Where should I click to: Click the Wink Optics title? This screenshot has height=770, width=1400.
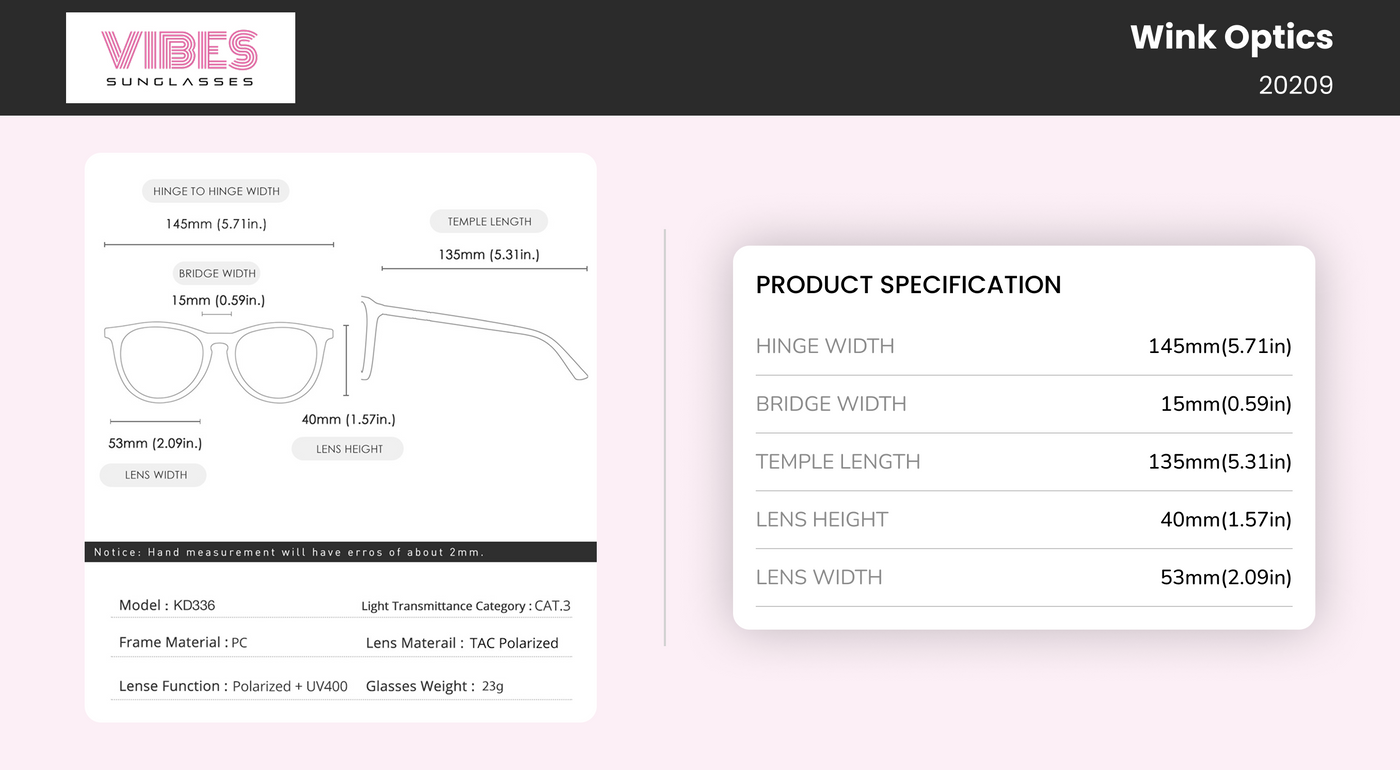pos(1231,38)
